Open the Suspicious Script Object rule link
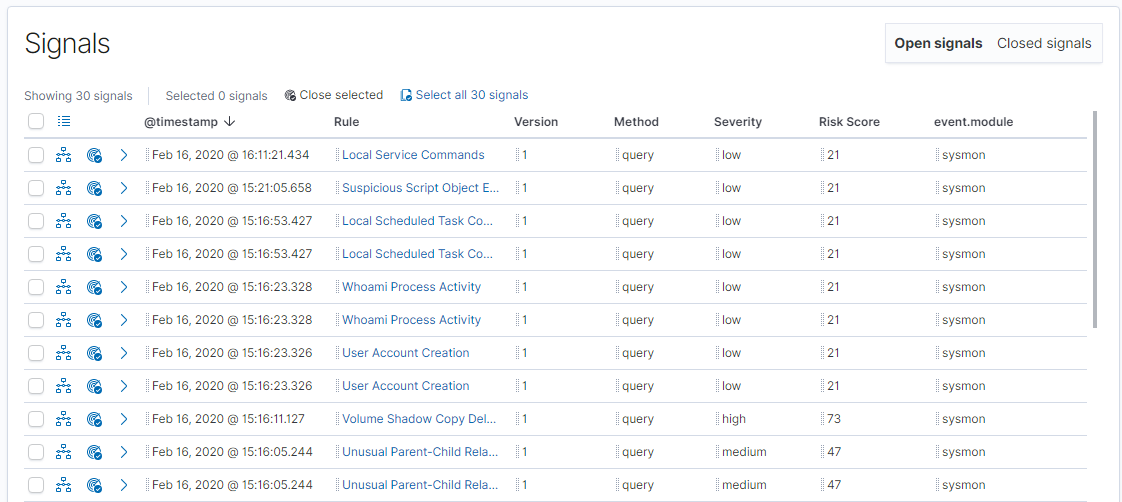Image resolution: width=1122 pixels, height=502 pixels. pyautogui.click(x=421, y=187)
